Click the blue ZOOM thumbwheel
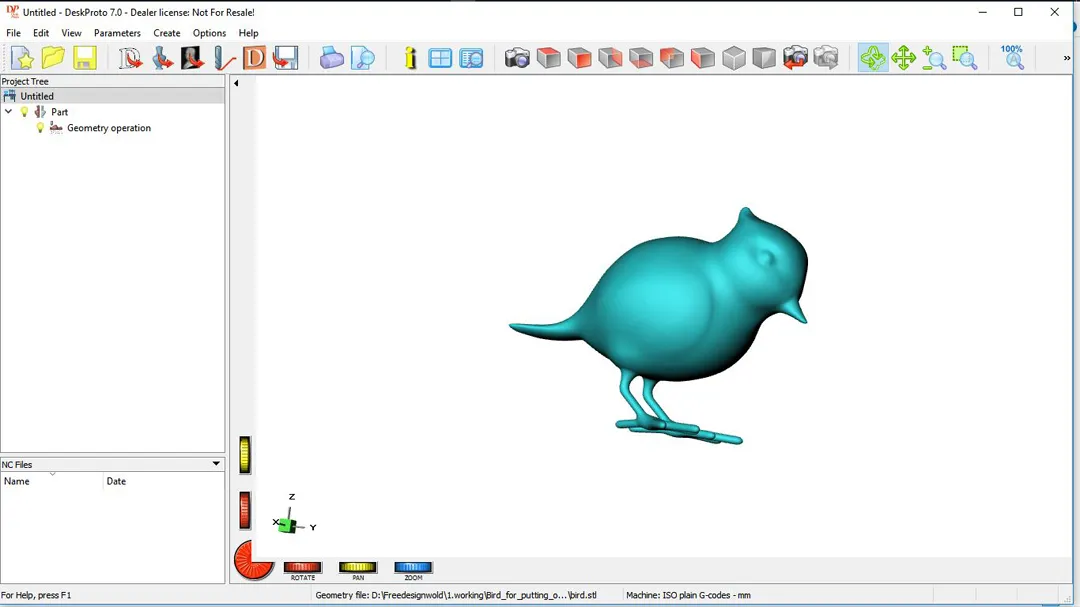 tap(413, 568)
